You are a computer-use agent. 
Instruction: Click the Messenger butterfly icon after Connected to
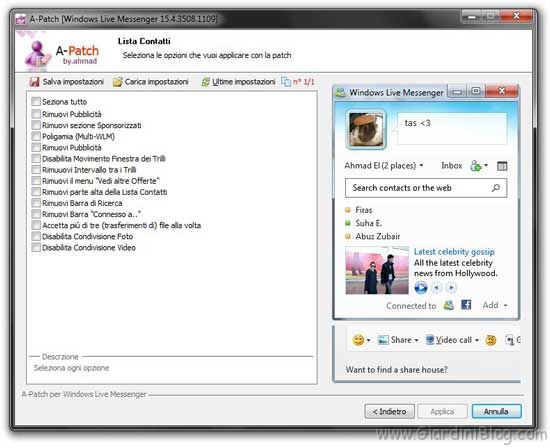pos(449,305)
